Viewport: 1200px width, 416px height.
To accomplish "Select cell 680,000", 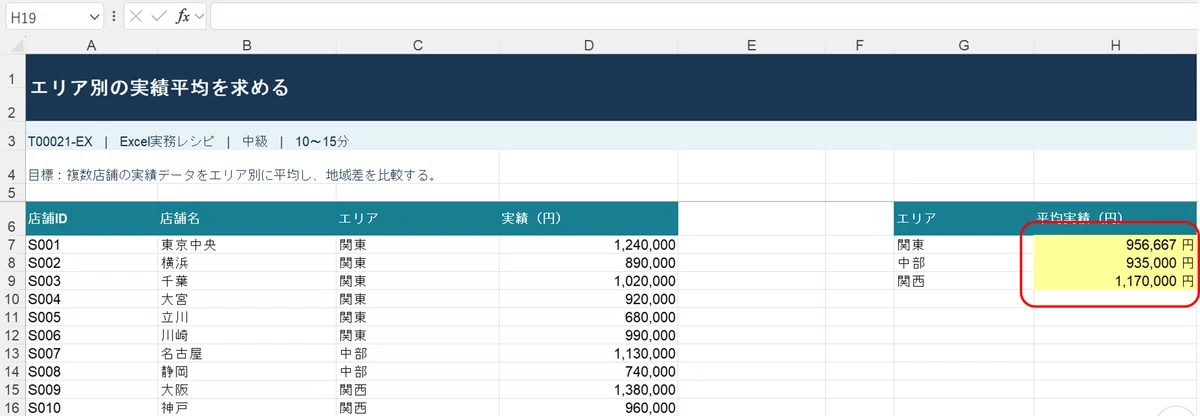I will [588, 317].
